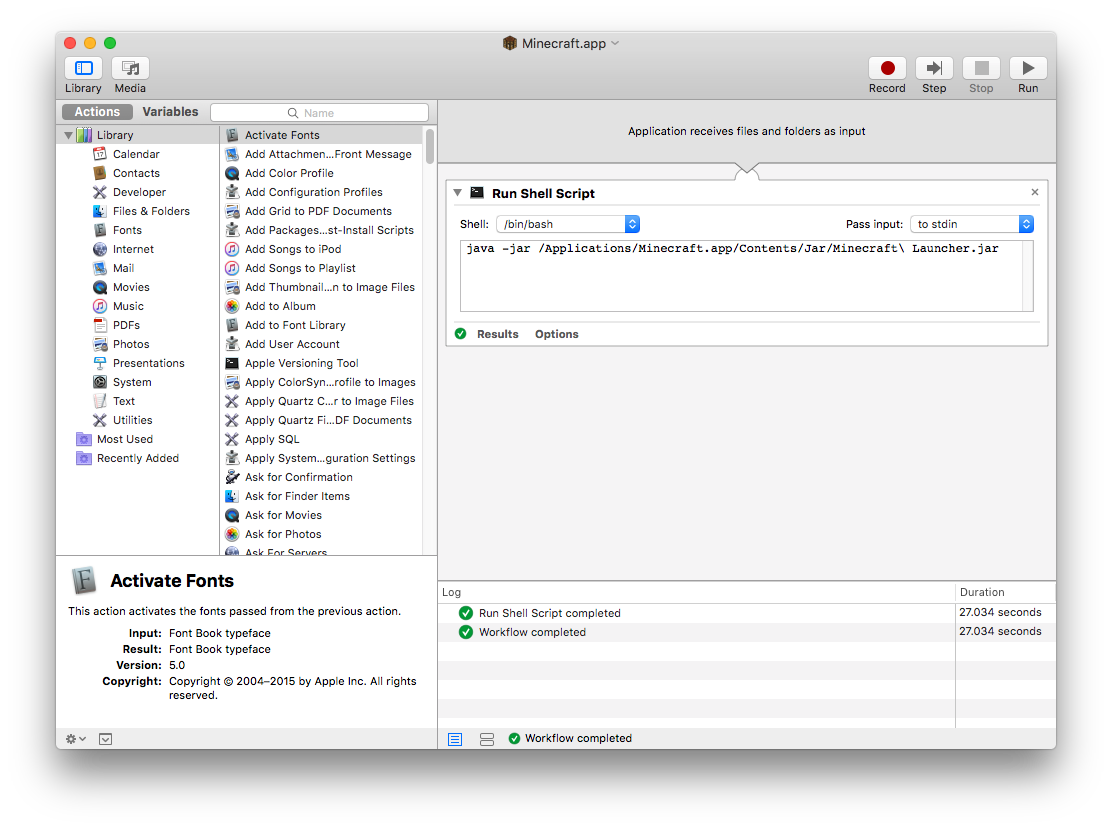Open the Pass input dropdown

(972, 224)
